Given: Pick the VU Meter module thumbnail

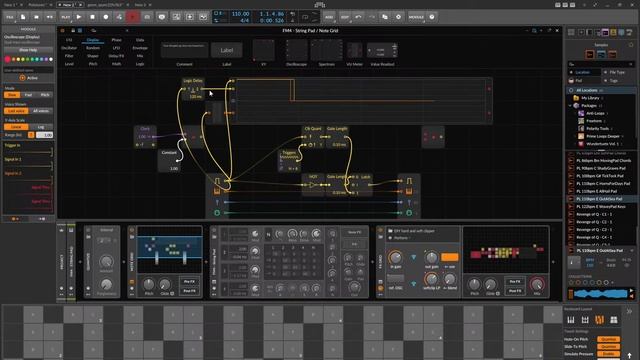Looking at the screenshot, I should 354,50.
